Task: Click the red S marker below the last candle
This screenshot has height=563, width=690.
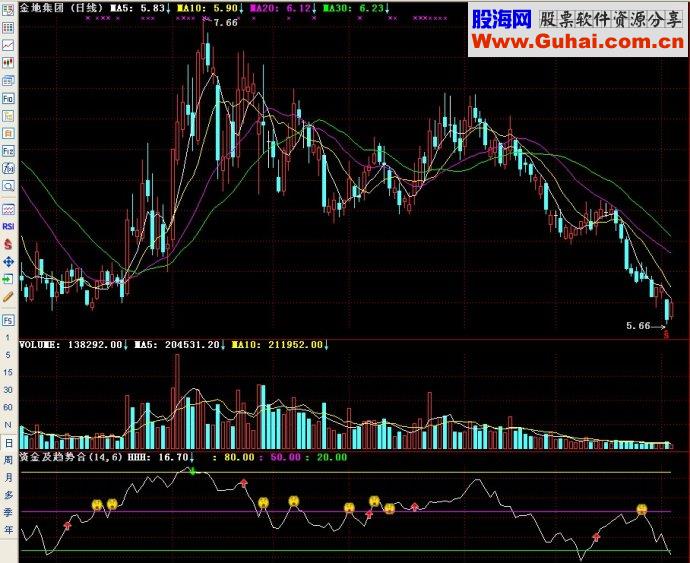Action: coord(666,335)
